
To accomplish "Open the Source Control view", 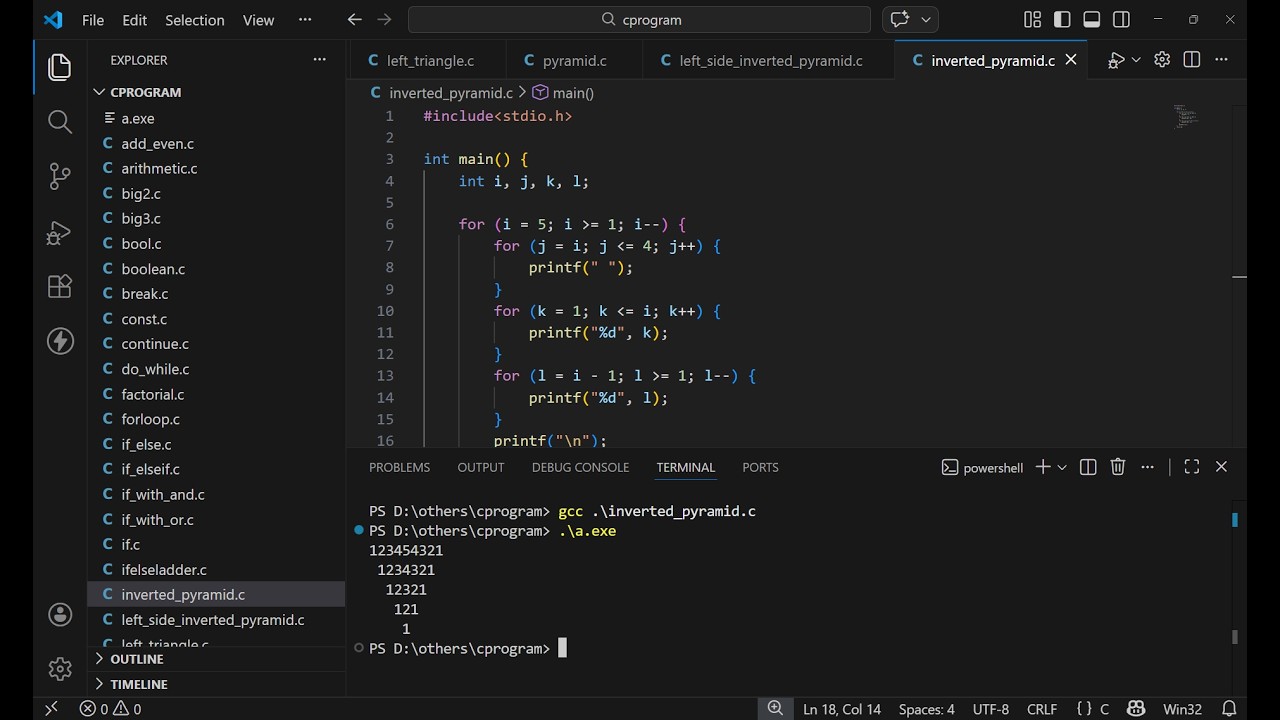I will point(60,177).
